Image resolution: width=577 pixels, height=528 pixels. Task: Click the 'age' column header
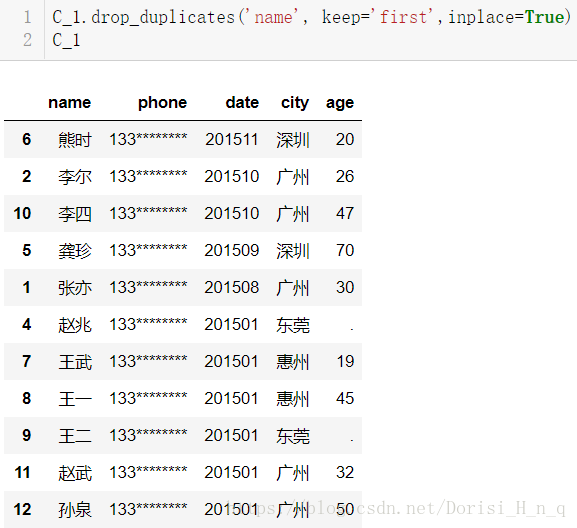[x=340, y=103]
